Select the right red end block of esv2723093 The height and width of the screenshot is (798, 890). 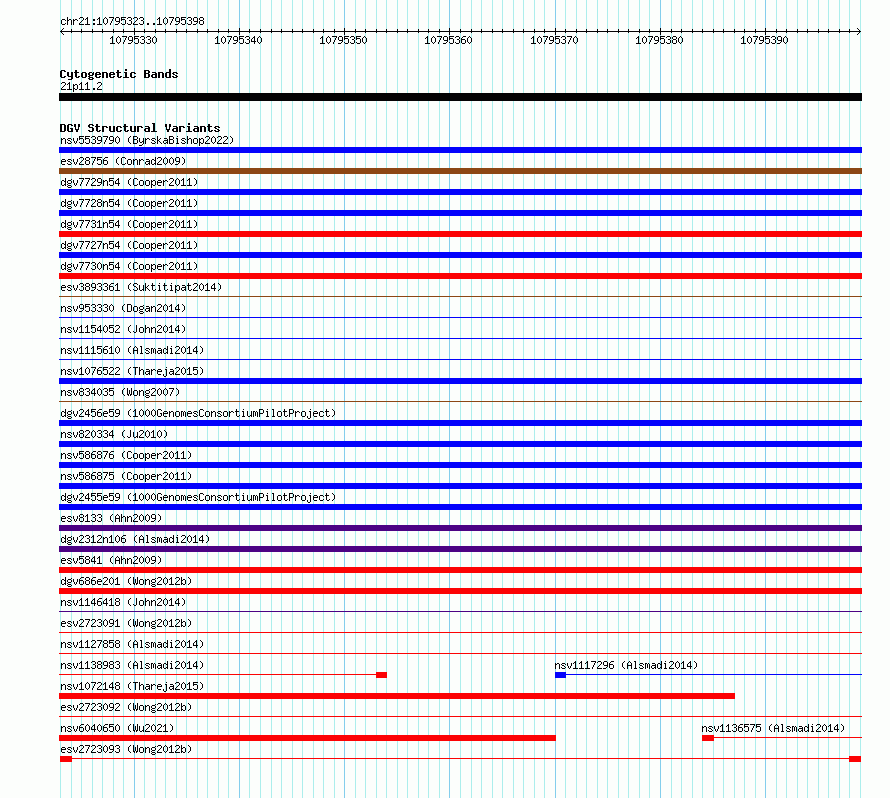[855, 759]
